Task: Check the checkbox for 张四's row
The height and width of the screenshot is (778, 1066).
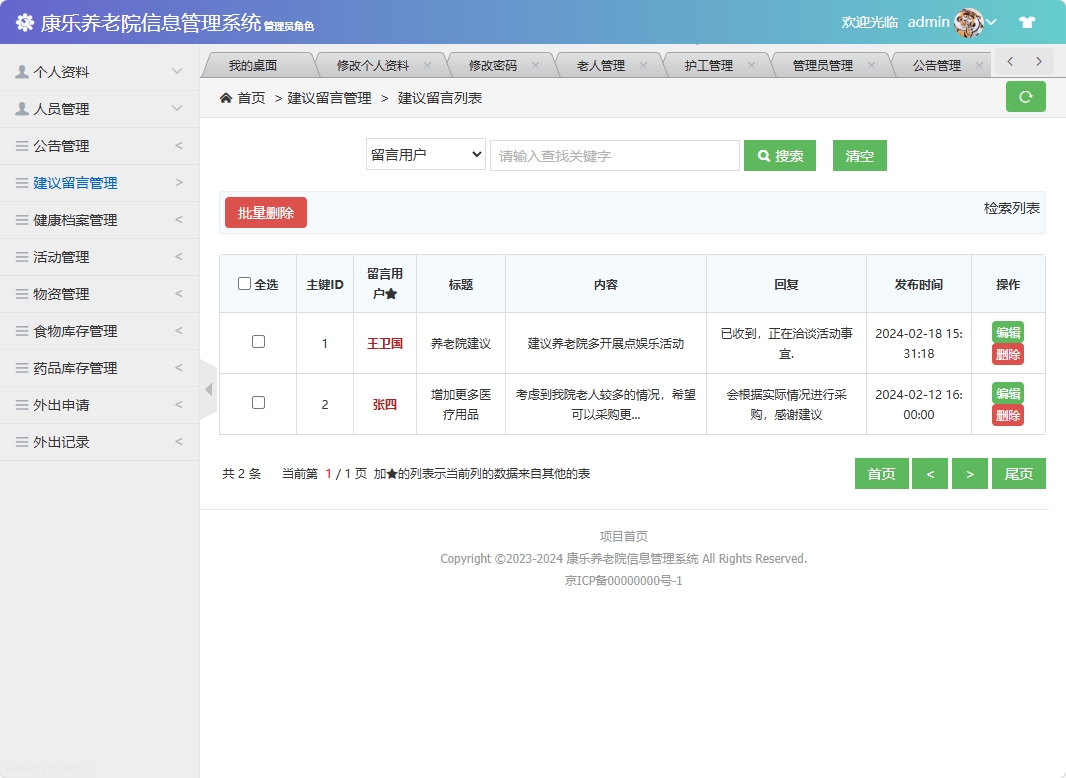Action: [x=258, y=404]
